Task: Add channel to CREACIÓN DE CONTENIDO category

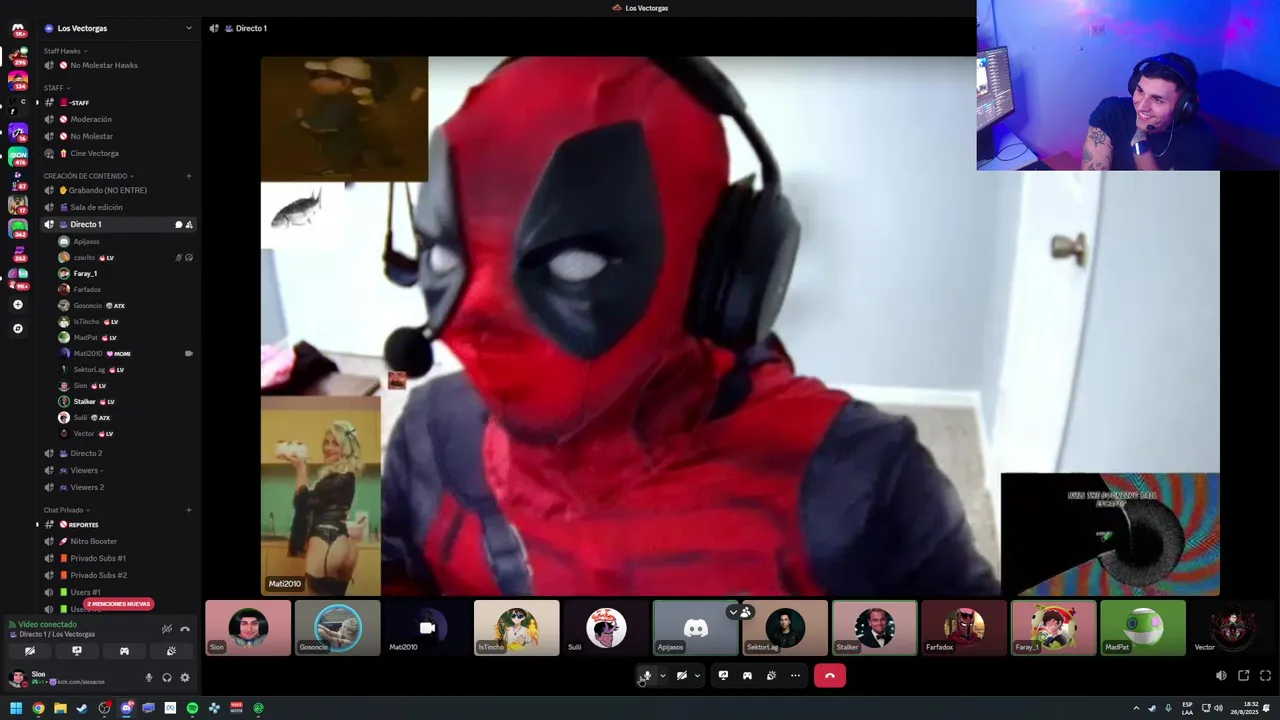Action: 189,176
